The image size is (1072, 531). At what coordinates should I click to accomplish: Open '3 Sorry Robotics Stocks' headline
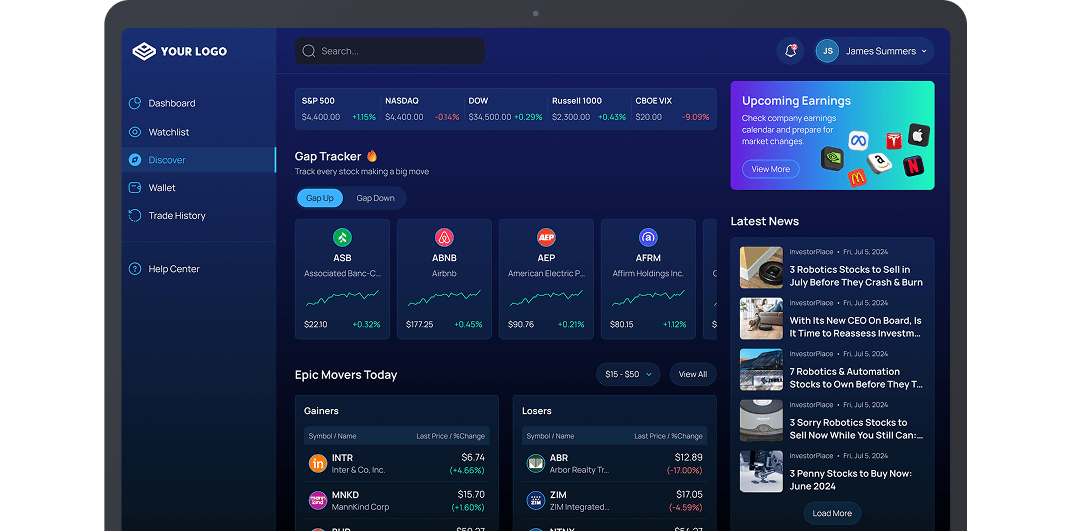pyautogui.click(x=857, y=428)
